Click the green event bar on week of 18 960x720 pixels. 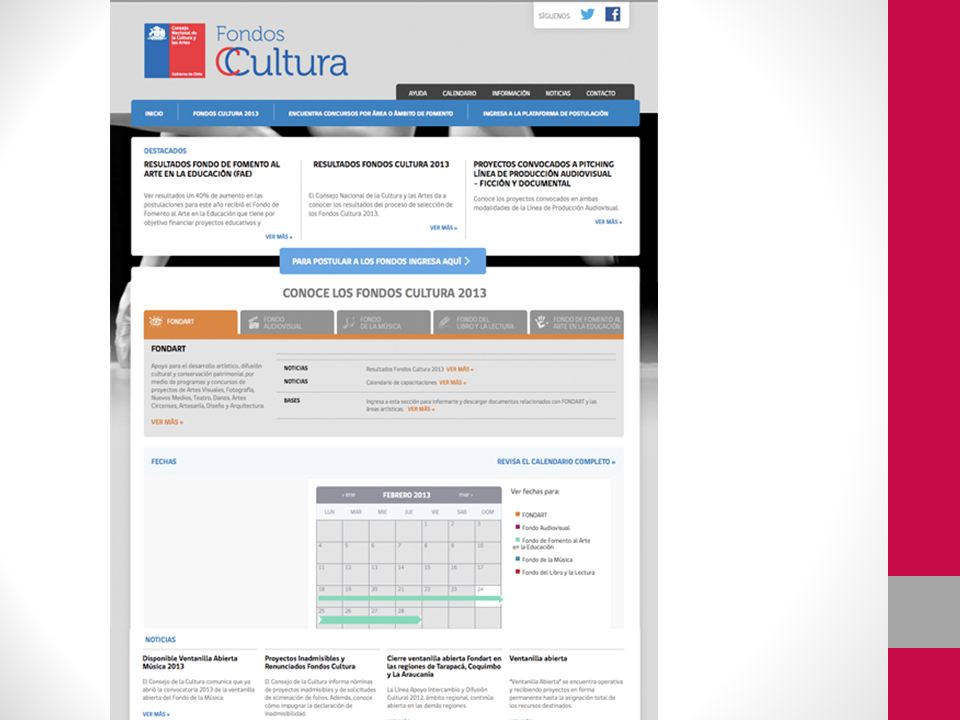pyautogui.click(x=410, y=599)
